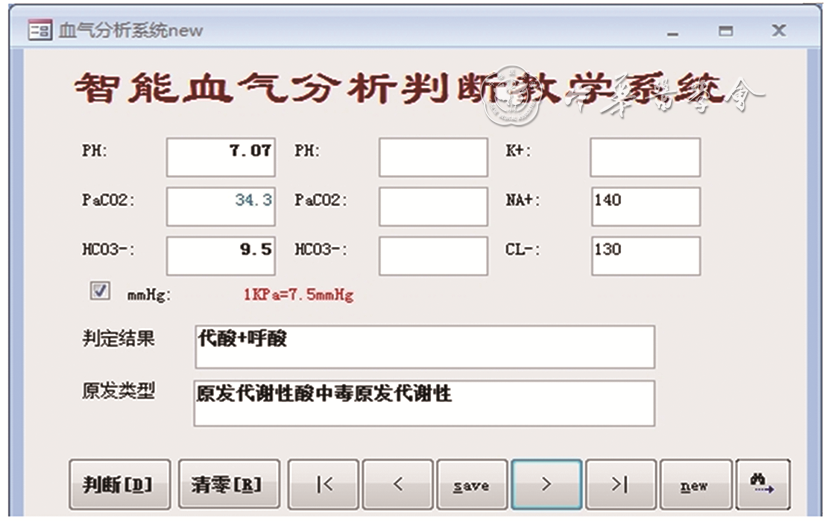
Task: Click the 判定结果 result text box
Action: point(424,346)
